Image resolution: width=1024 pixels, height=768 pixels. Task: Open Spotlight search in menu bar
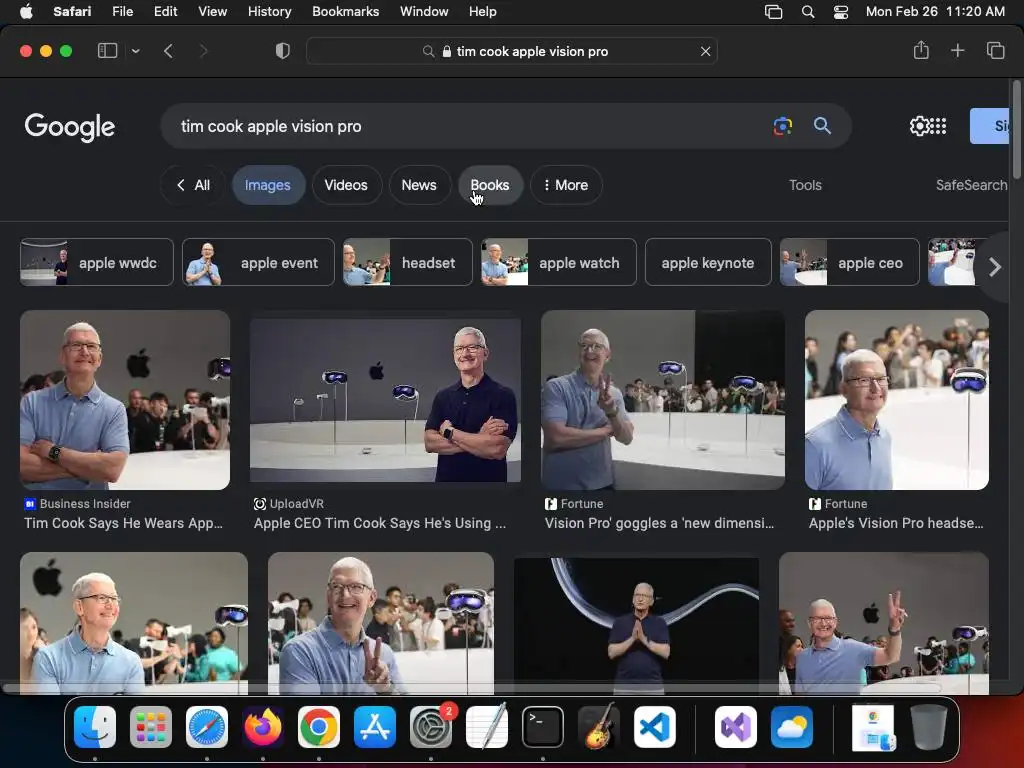click(808, 12)
